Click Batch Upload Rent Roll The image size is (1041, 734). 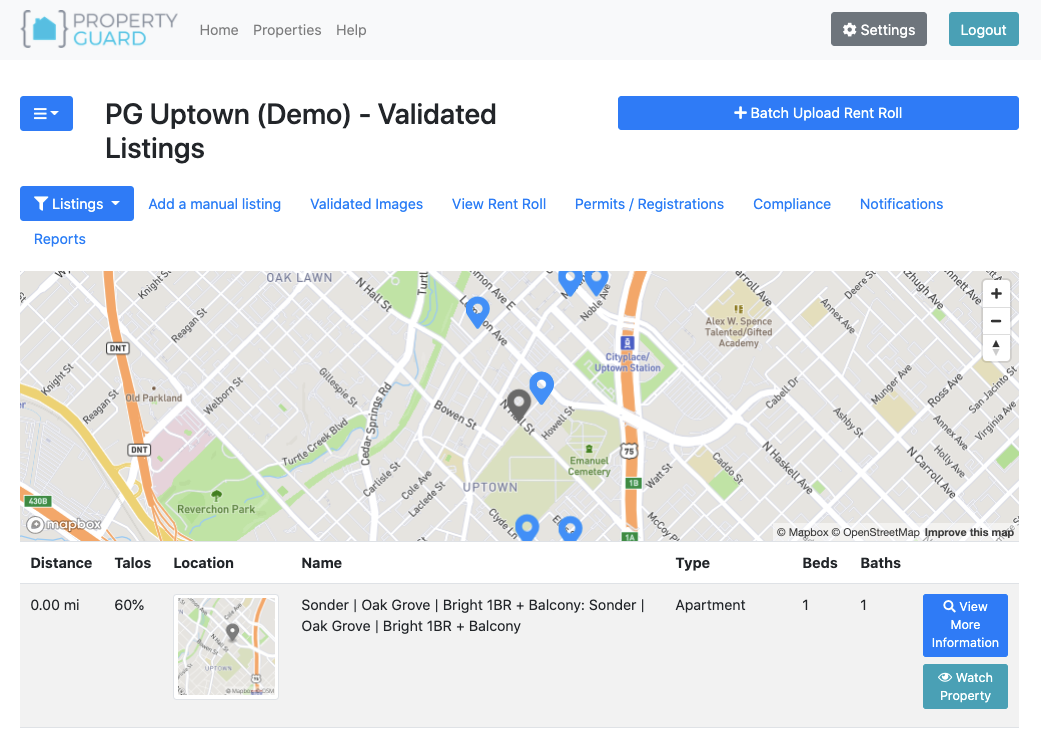818,113
